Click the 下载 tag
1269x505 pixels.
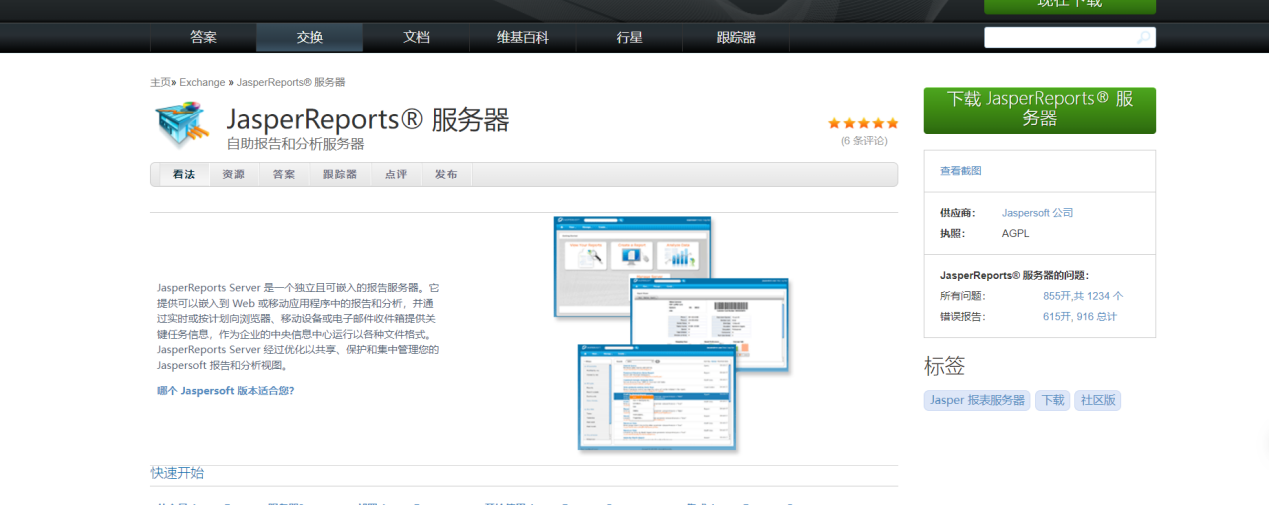click(x=1053, y=400)
